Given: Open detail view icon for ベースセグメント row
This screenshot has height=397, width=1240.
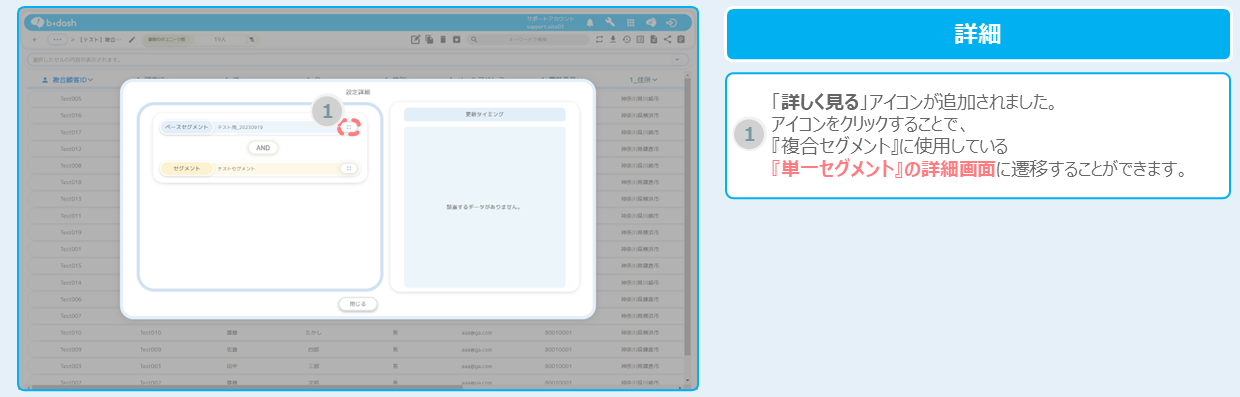Looking at the screenshot, I should (x=349, y=127).
